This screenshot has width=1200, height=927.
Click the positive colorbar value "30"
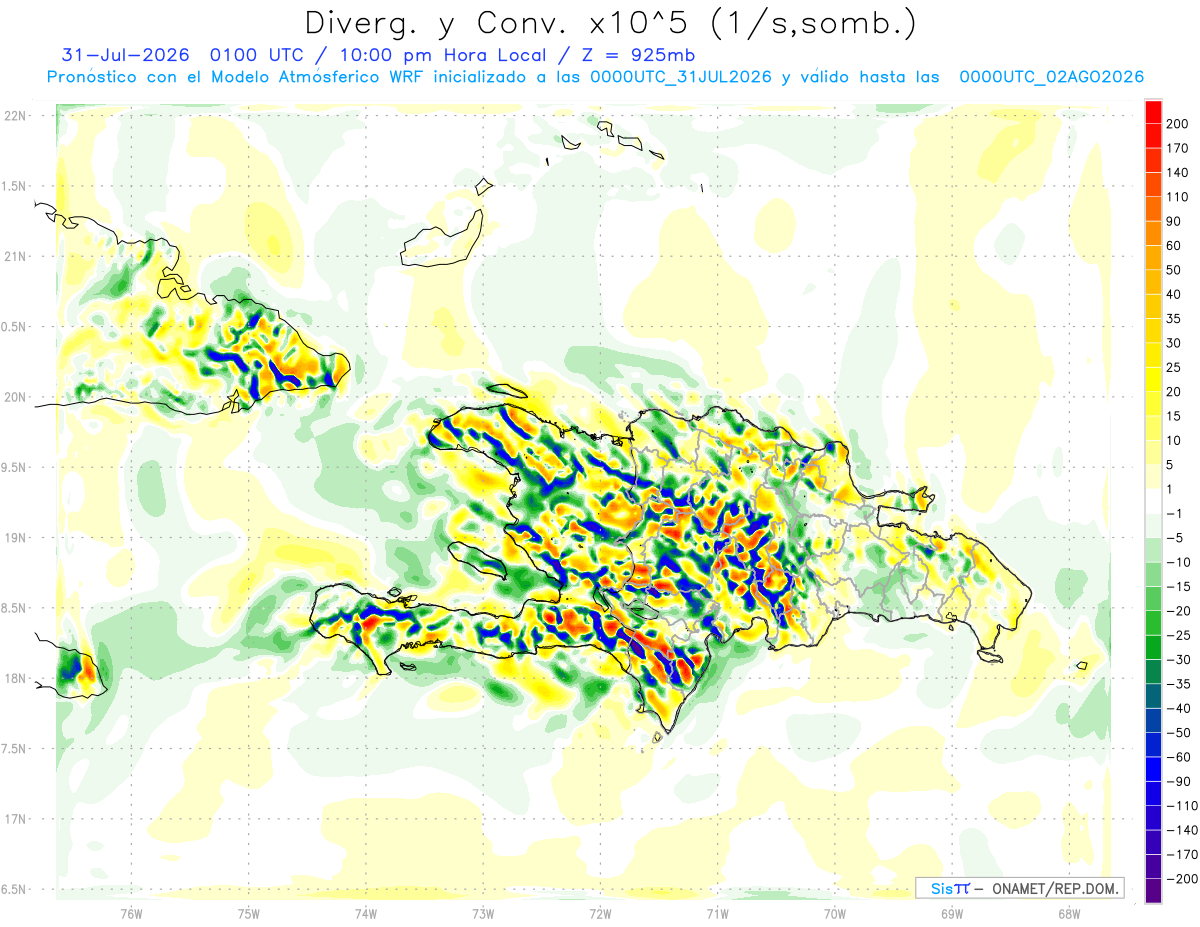1174,343
